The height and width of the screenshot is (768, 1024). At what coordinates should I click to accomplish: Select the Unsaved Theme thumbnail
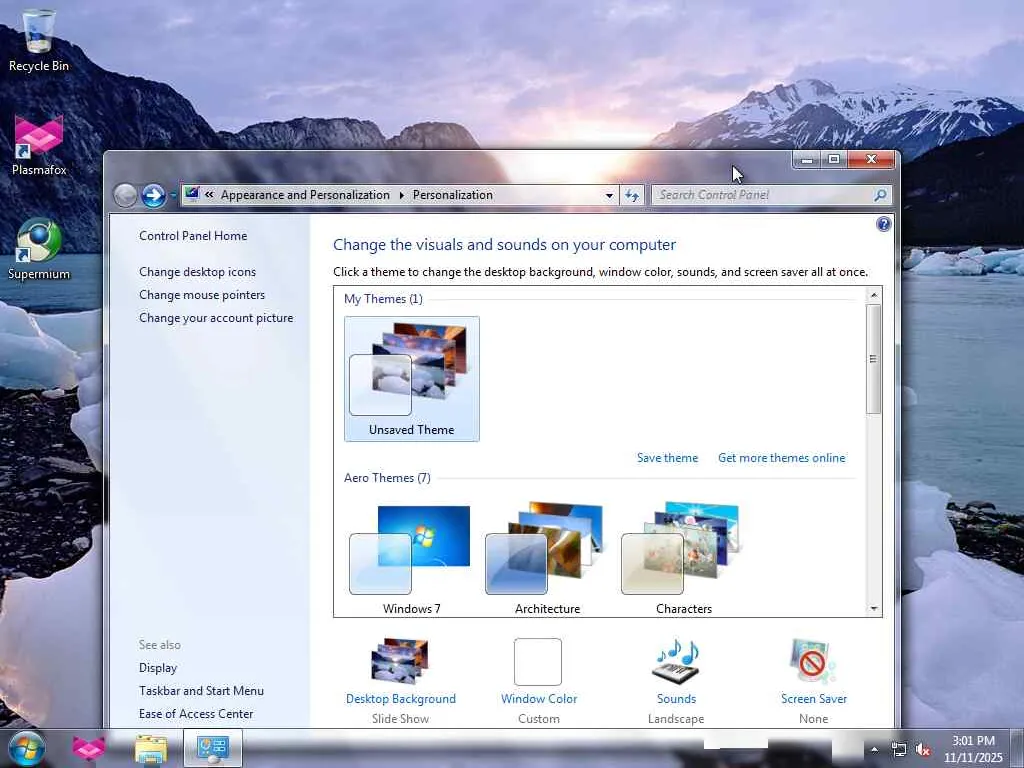click(411, 379)
